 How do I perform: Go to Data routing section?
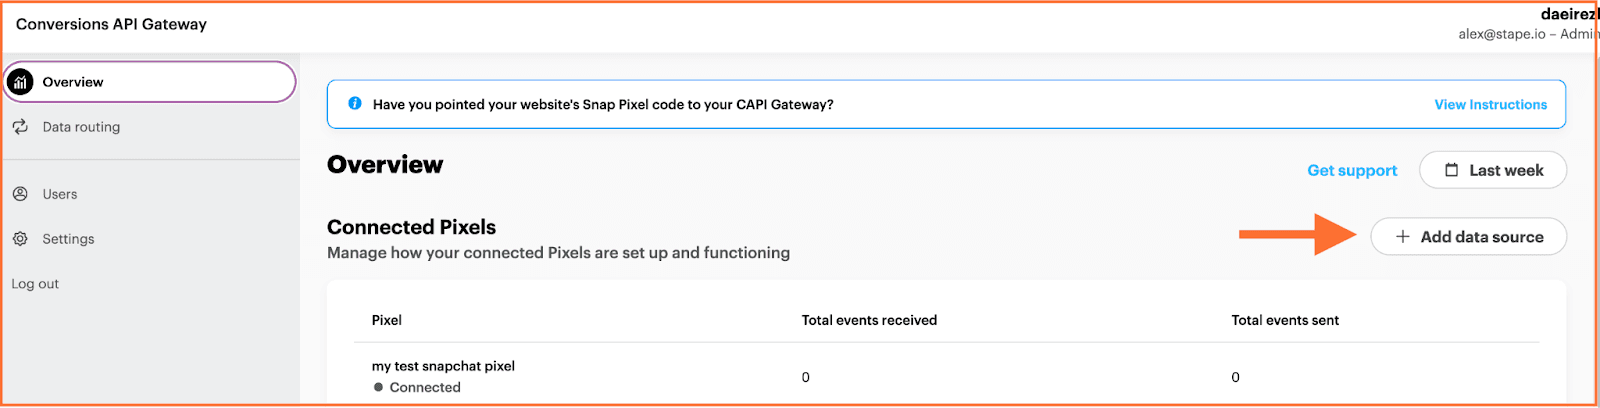point(81,127)
